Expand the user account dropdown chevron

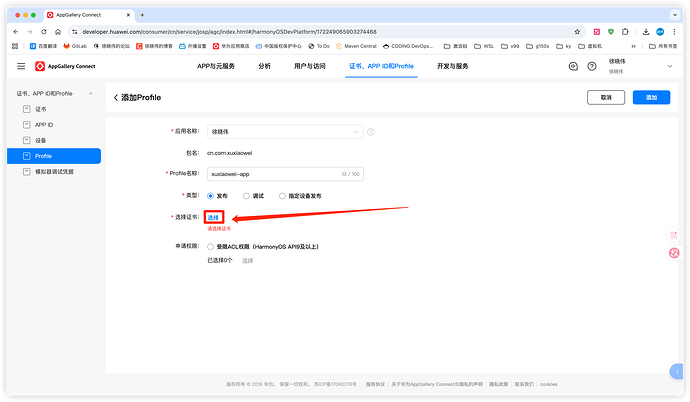670,66
